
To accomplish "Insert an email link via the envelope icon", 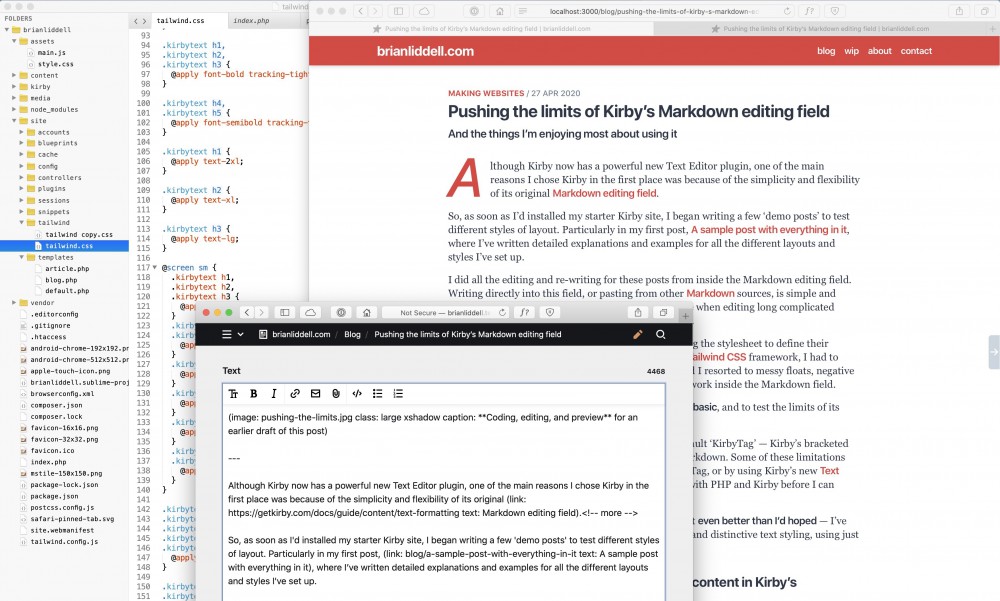I will pyautogui.click(x=315, y=394).
